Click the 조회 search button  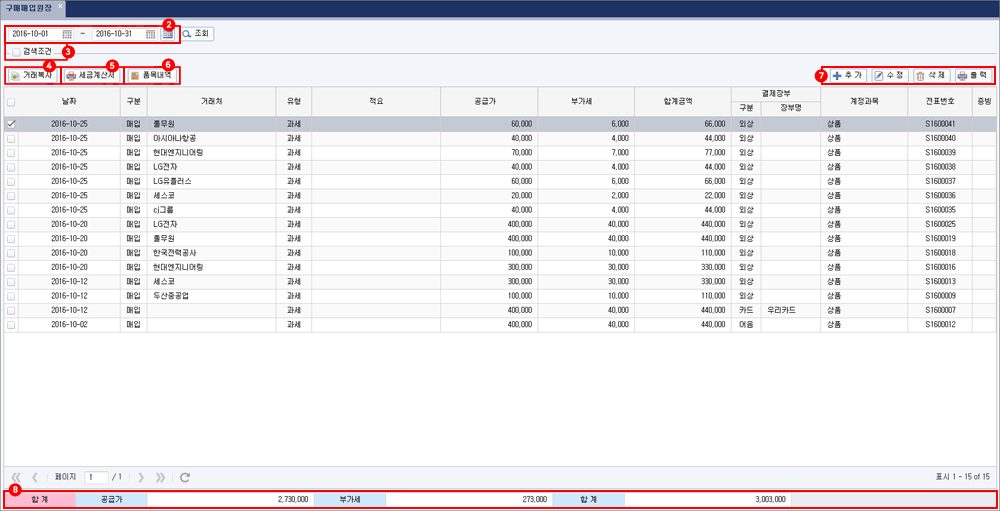tap(198, 34)
